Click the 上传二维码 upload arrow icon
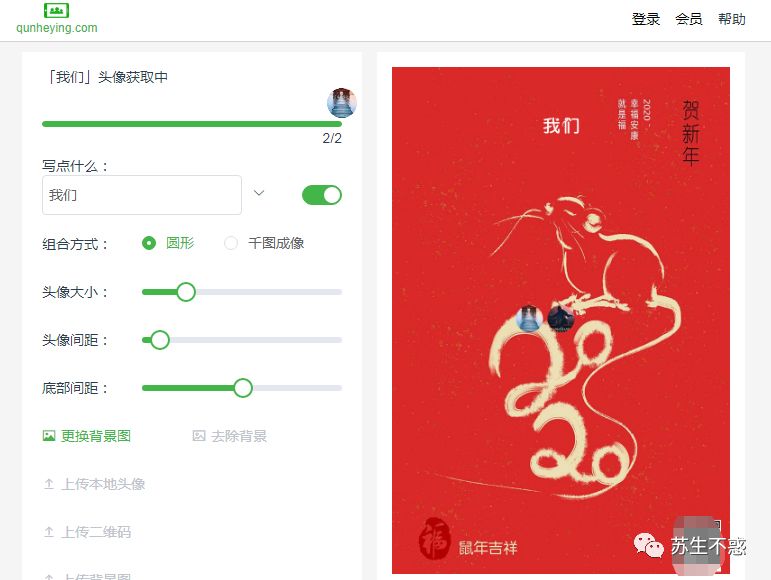Screen dimensions: 771x580 [x=49, y=532]
